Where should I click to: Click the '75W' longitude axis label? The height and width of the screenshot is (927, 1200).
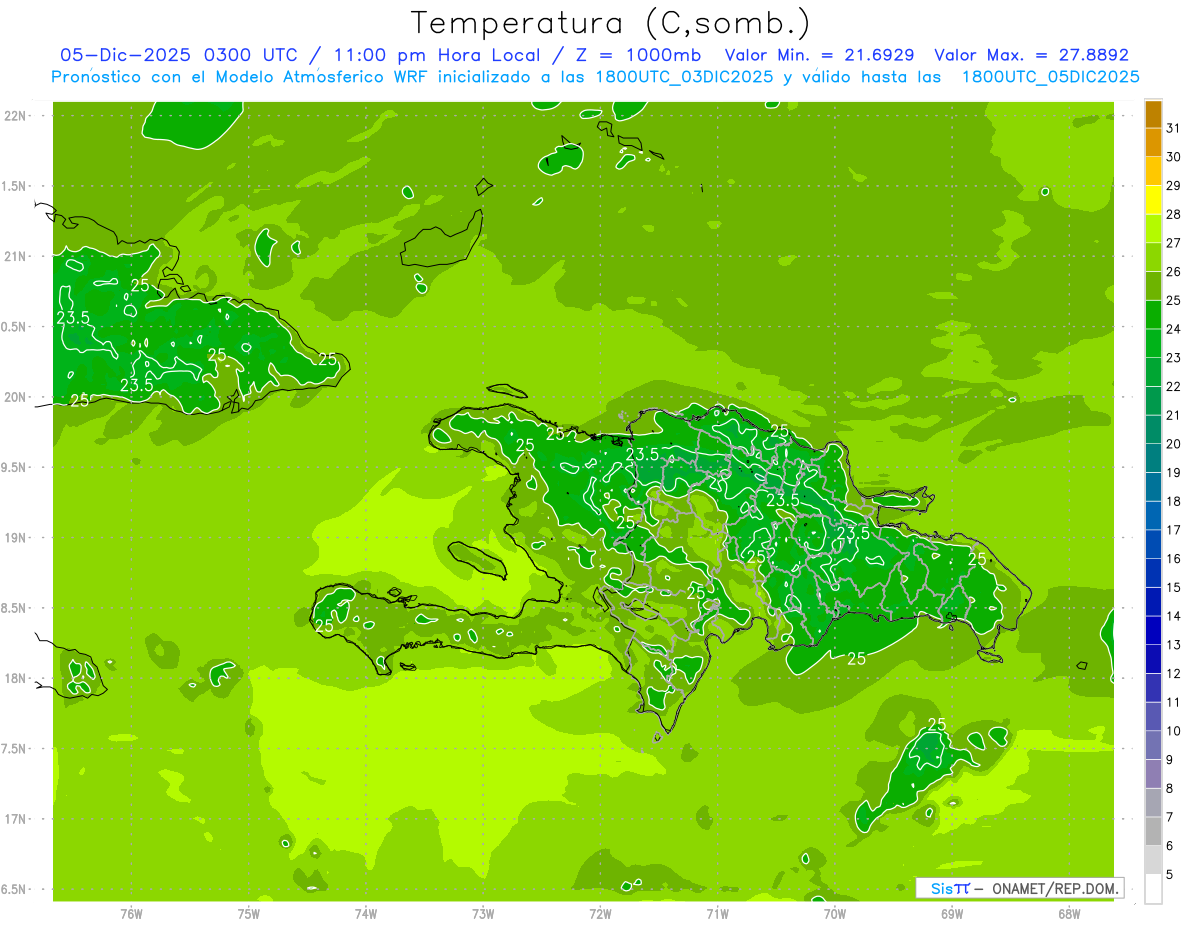pos(249,913)
